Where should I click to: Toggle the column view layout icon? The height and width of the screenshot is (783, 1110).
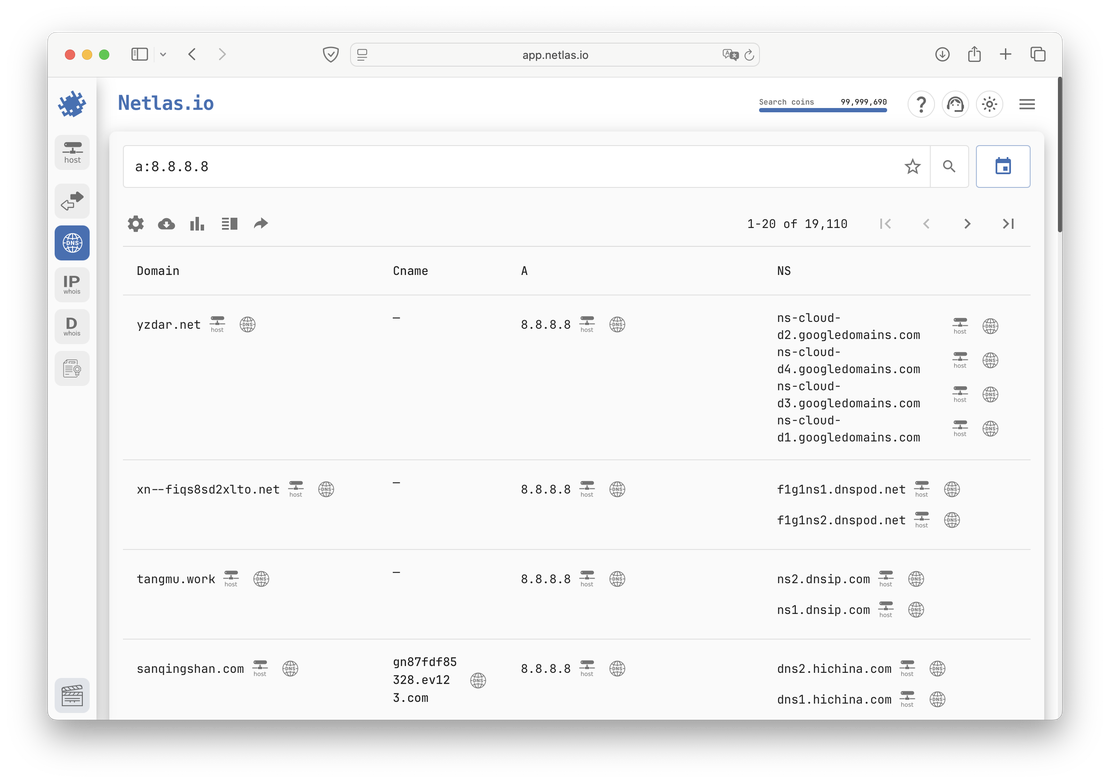[229, 224]
